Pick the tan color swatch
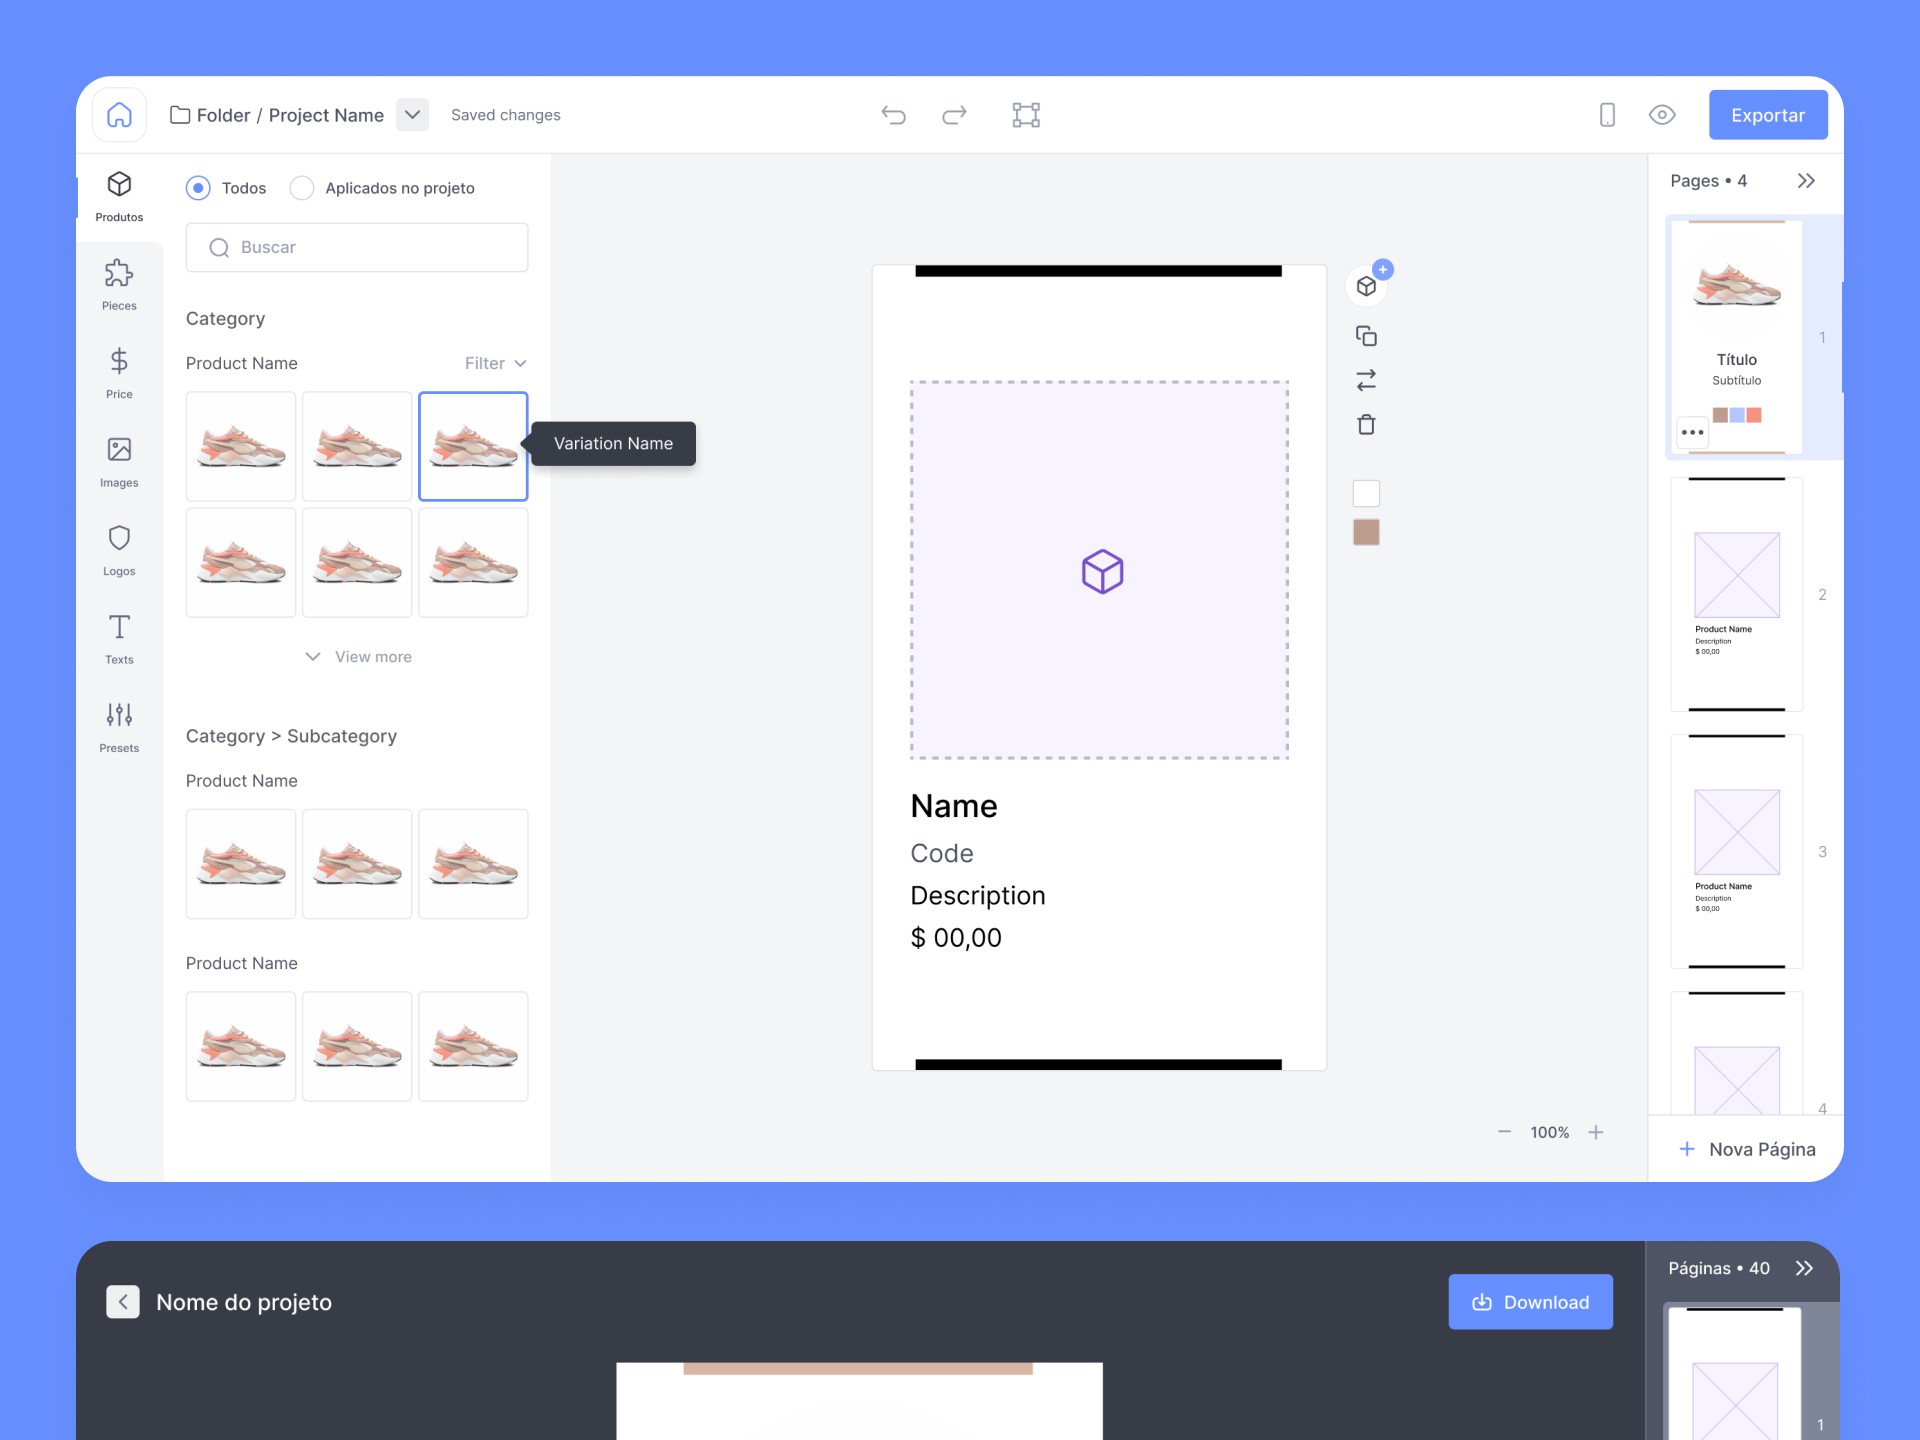Screen dimensions: 1920x1440 [x=1366, y=532]
